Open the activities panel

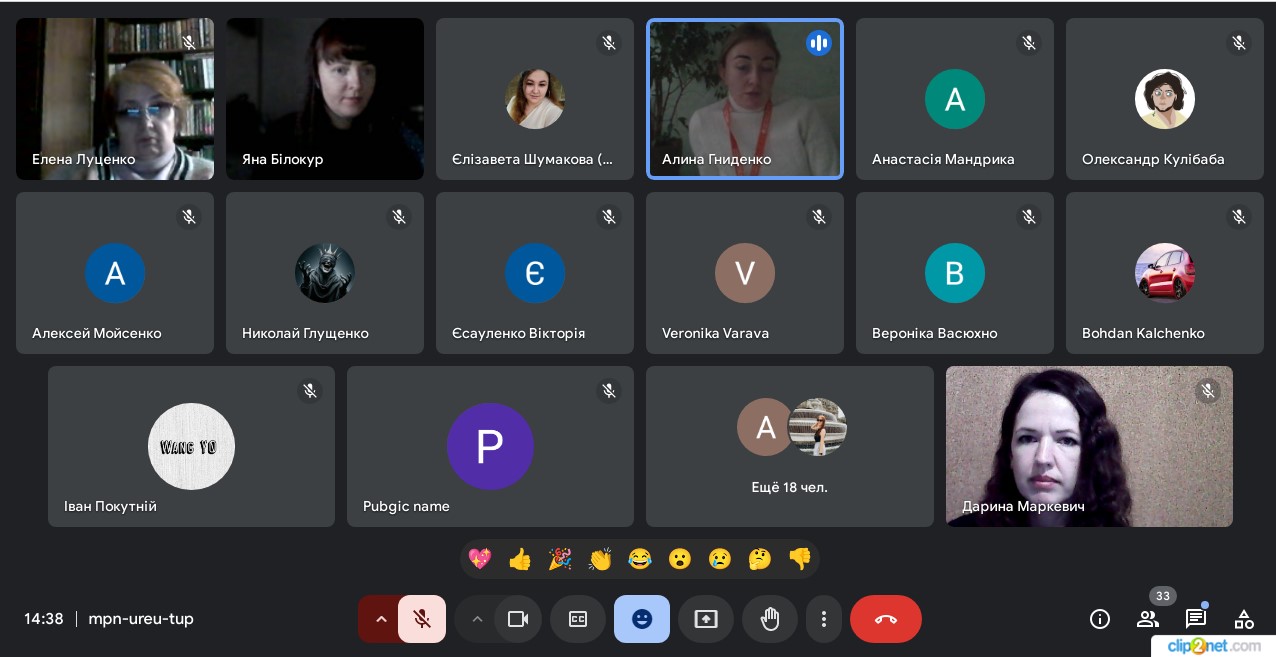click(1244, 619)
